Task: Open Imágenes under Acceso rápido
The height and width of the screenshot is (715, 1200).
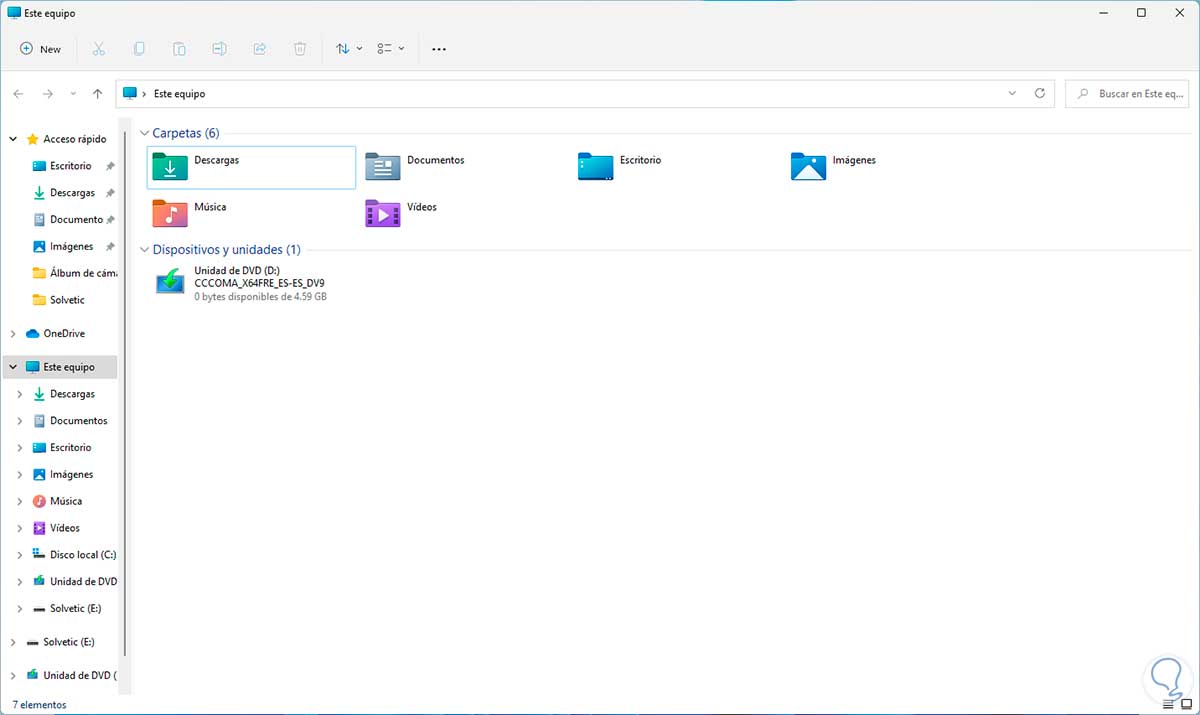Action: [71, 246]
